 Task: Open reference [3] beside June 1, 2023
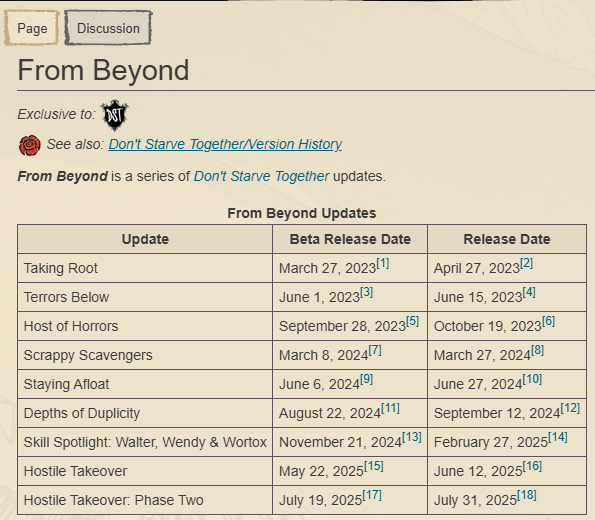coord(366,292)
